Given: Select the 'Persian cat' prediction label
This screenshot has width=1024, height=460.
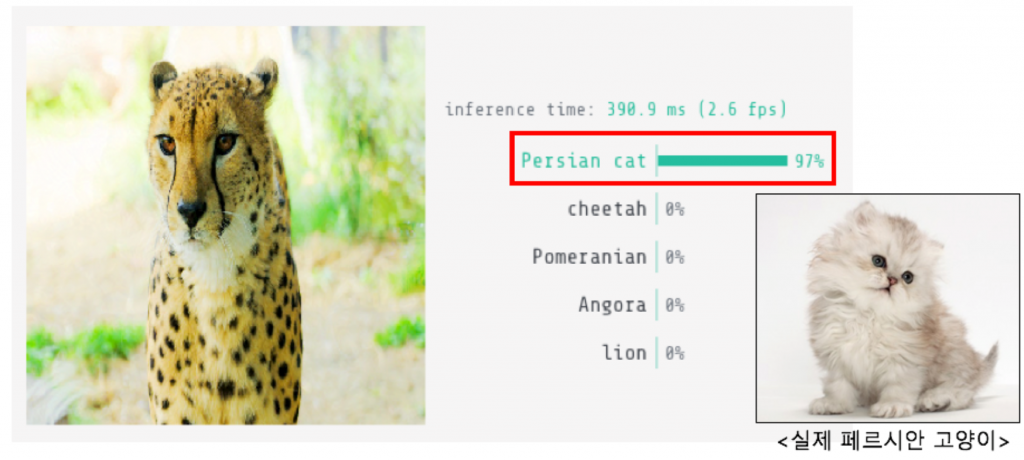Looking at the screenshot, I should pos(583,160).
